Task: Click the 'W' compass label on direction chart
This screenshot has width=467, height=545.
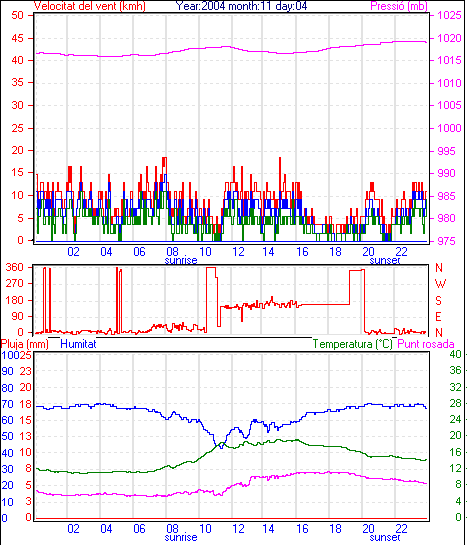Action: (440, 284)
